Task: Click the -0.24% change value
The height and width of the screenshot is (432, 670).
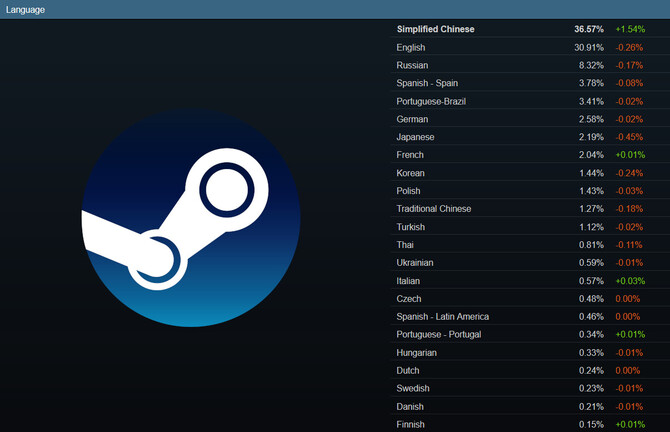Action: [x=629, y=173]
